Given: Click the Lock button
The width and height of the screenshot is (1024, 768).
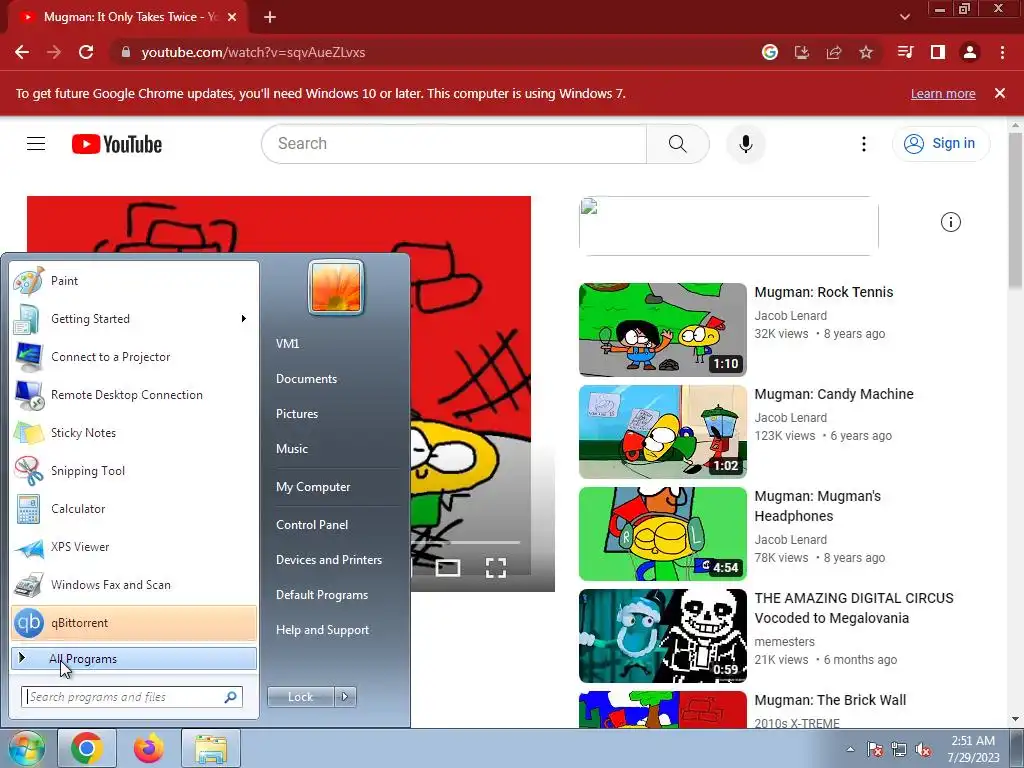Looking at the screenshot, I should [300, 697].
